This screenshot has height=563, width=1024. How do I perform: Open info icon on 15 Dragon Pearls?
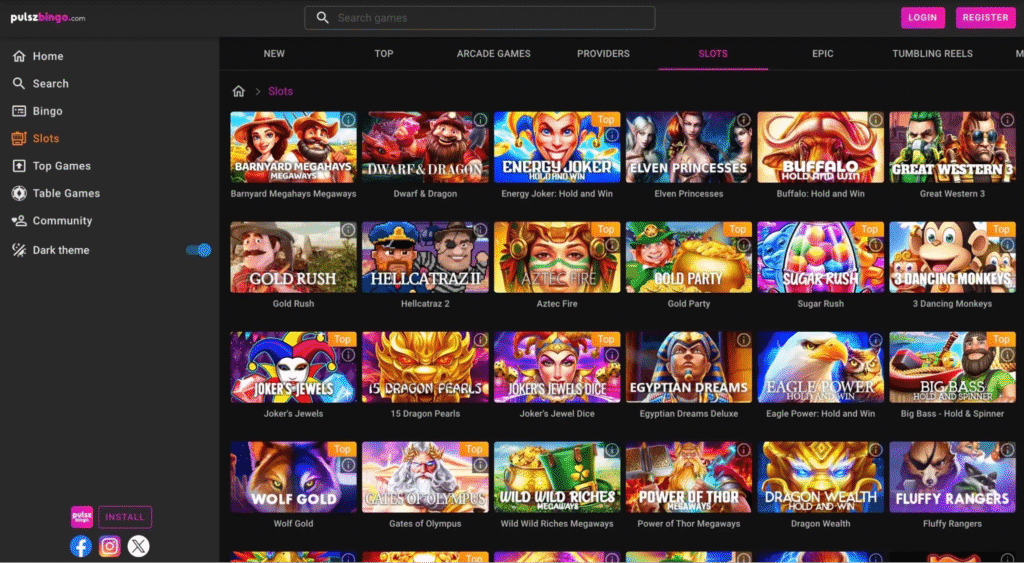pos(480,340)
